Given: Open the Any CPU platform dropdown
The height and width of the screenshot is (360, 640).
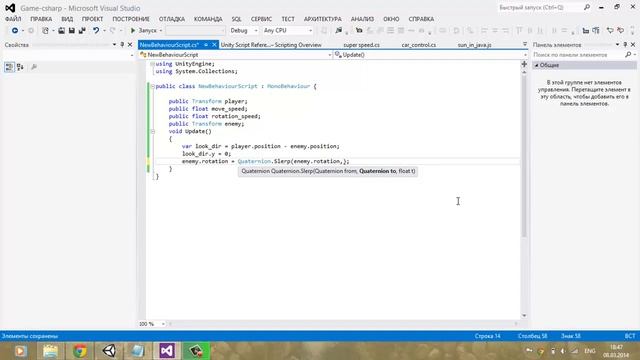Looking at the screenshot, I should (x=288, y=31).
